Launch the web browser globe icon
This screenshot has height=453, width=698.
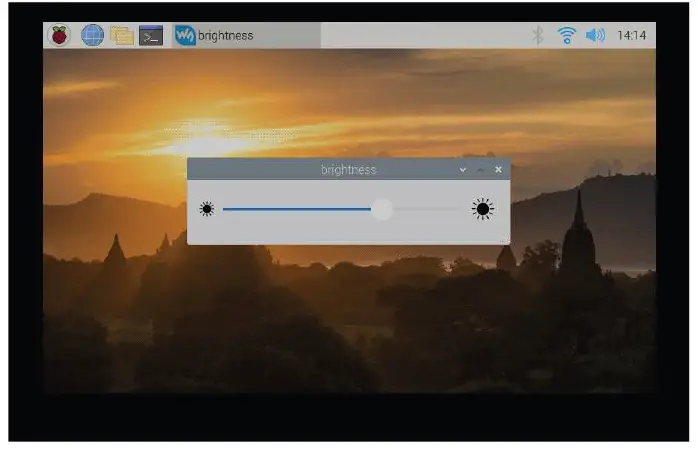tap(92, 36)
